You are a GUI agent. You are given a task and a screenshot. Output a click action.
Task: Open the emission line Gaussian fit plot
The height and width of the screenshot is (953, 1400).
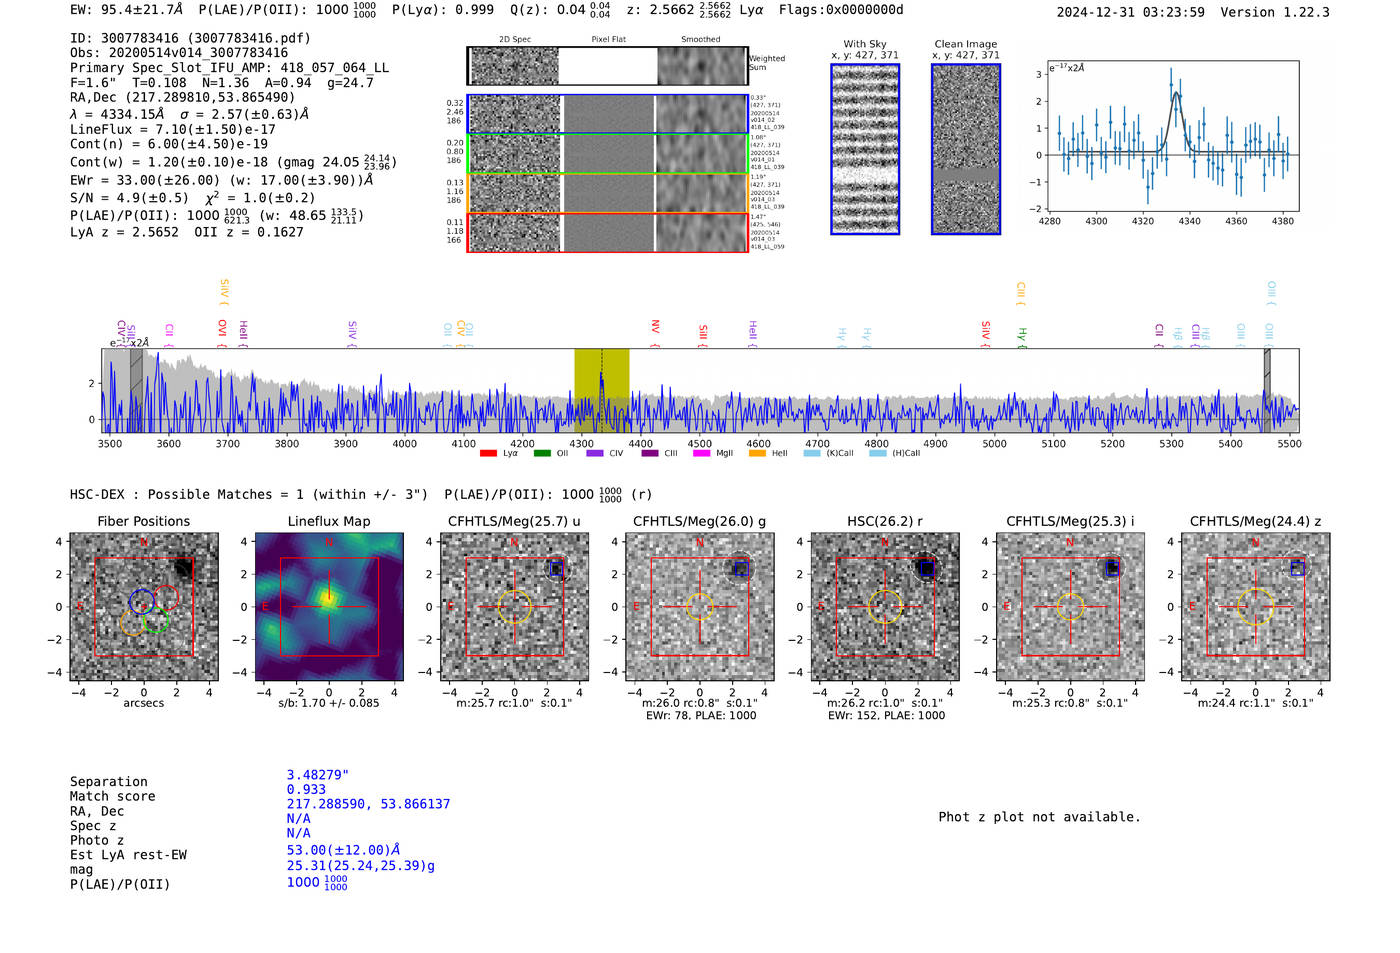(x=1172, y=137)
